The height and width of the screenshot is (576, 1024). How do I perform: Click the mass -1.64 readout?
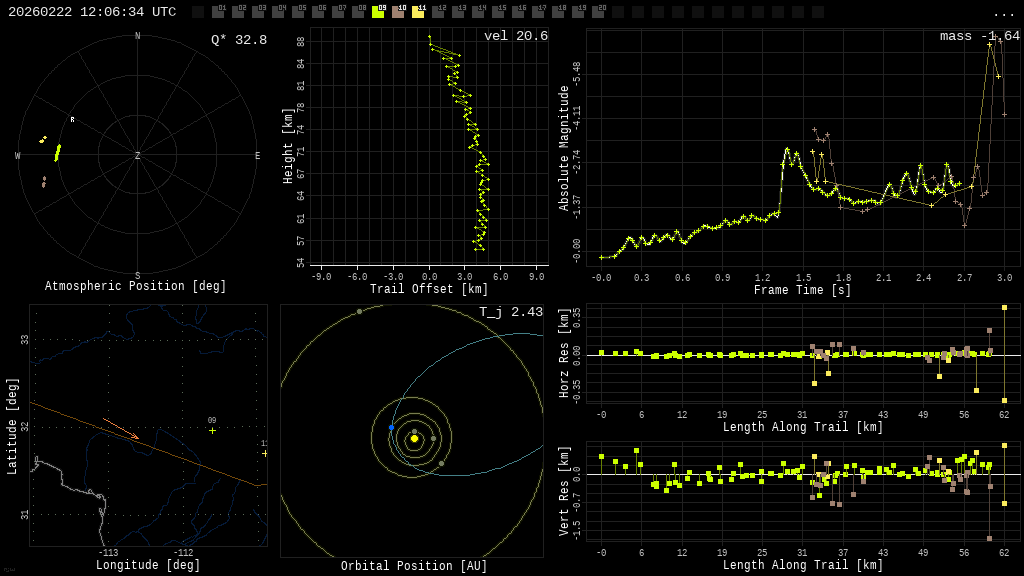(x=979, y=36)
